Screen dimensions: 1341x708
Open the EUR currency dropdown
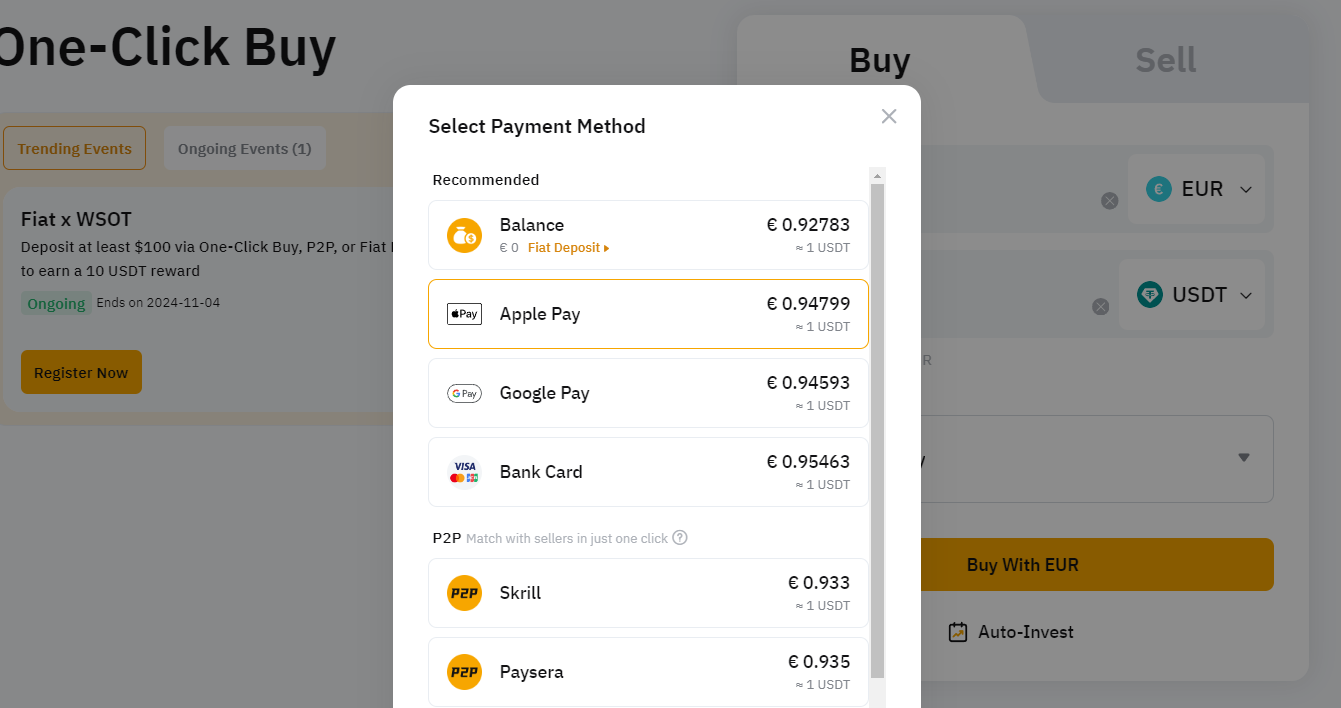coord(1196,189)
